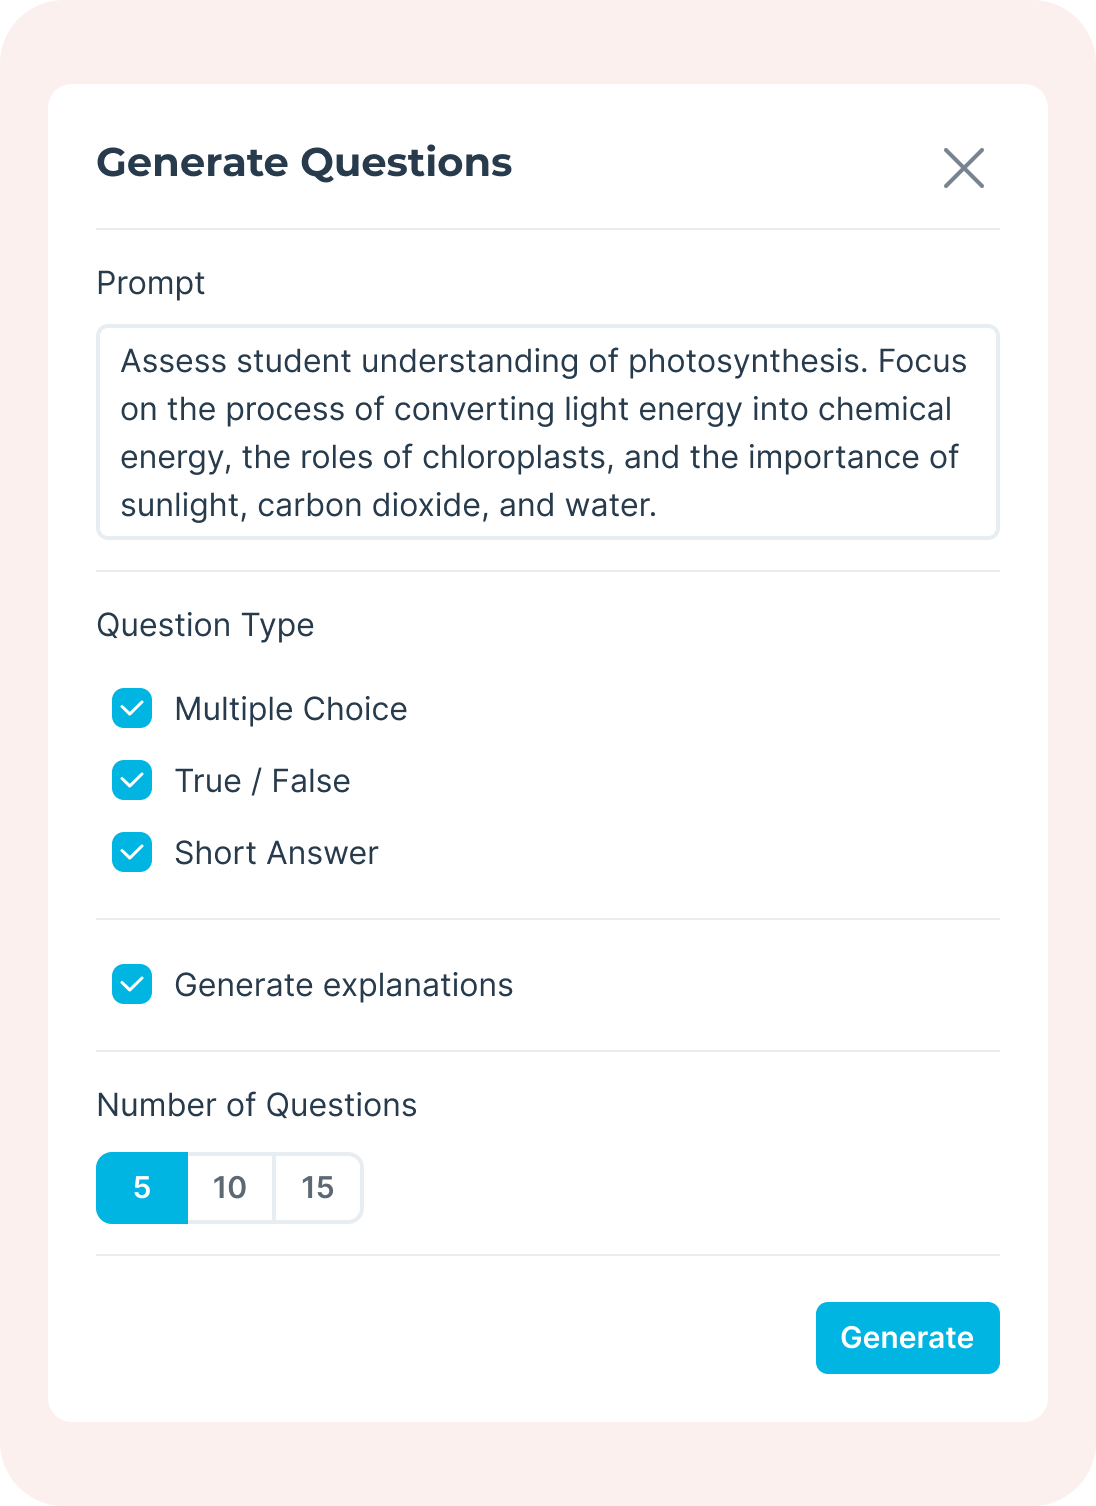
Task: Click the Generate Questions heading
Action: click(303, 161)
